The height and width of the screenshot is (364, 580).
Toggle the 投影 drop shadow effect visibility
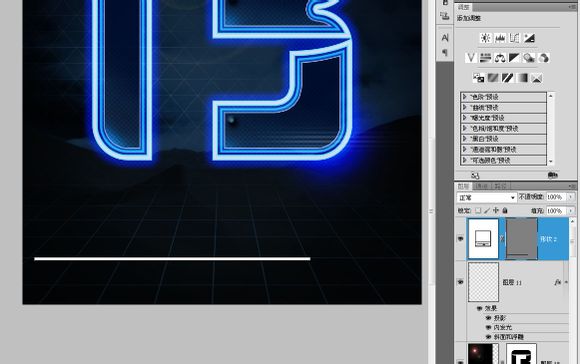click(488, 318)
